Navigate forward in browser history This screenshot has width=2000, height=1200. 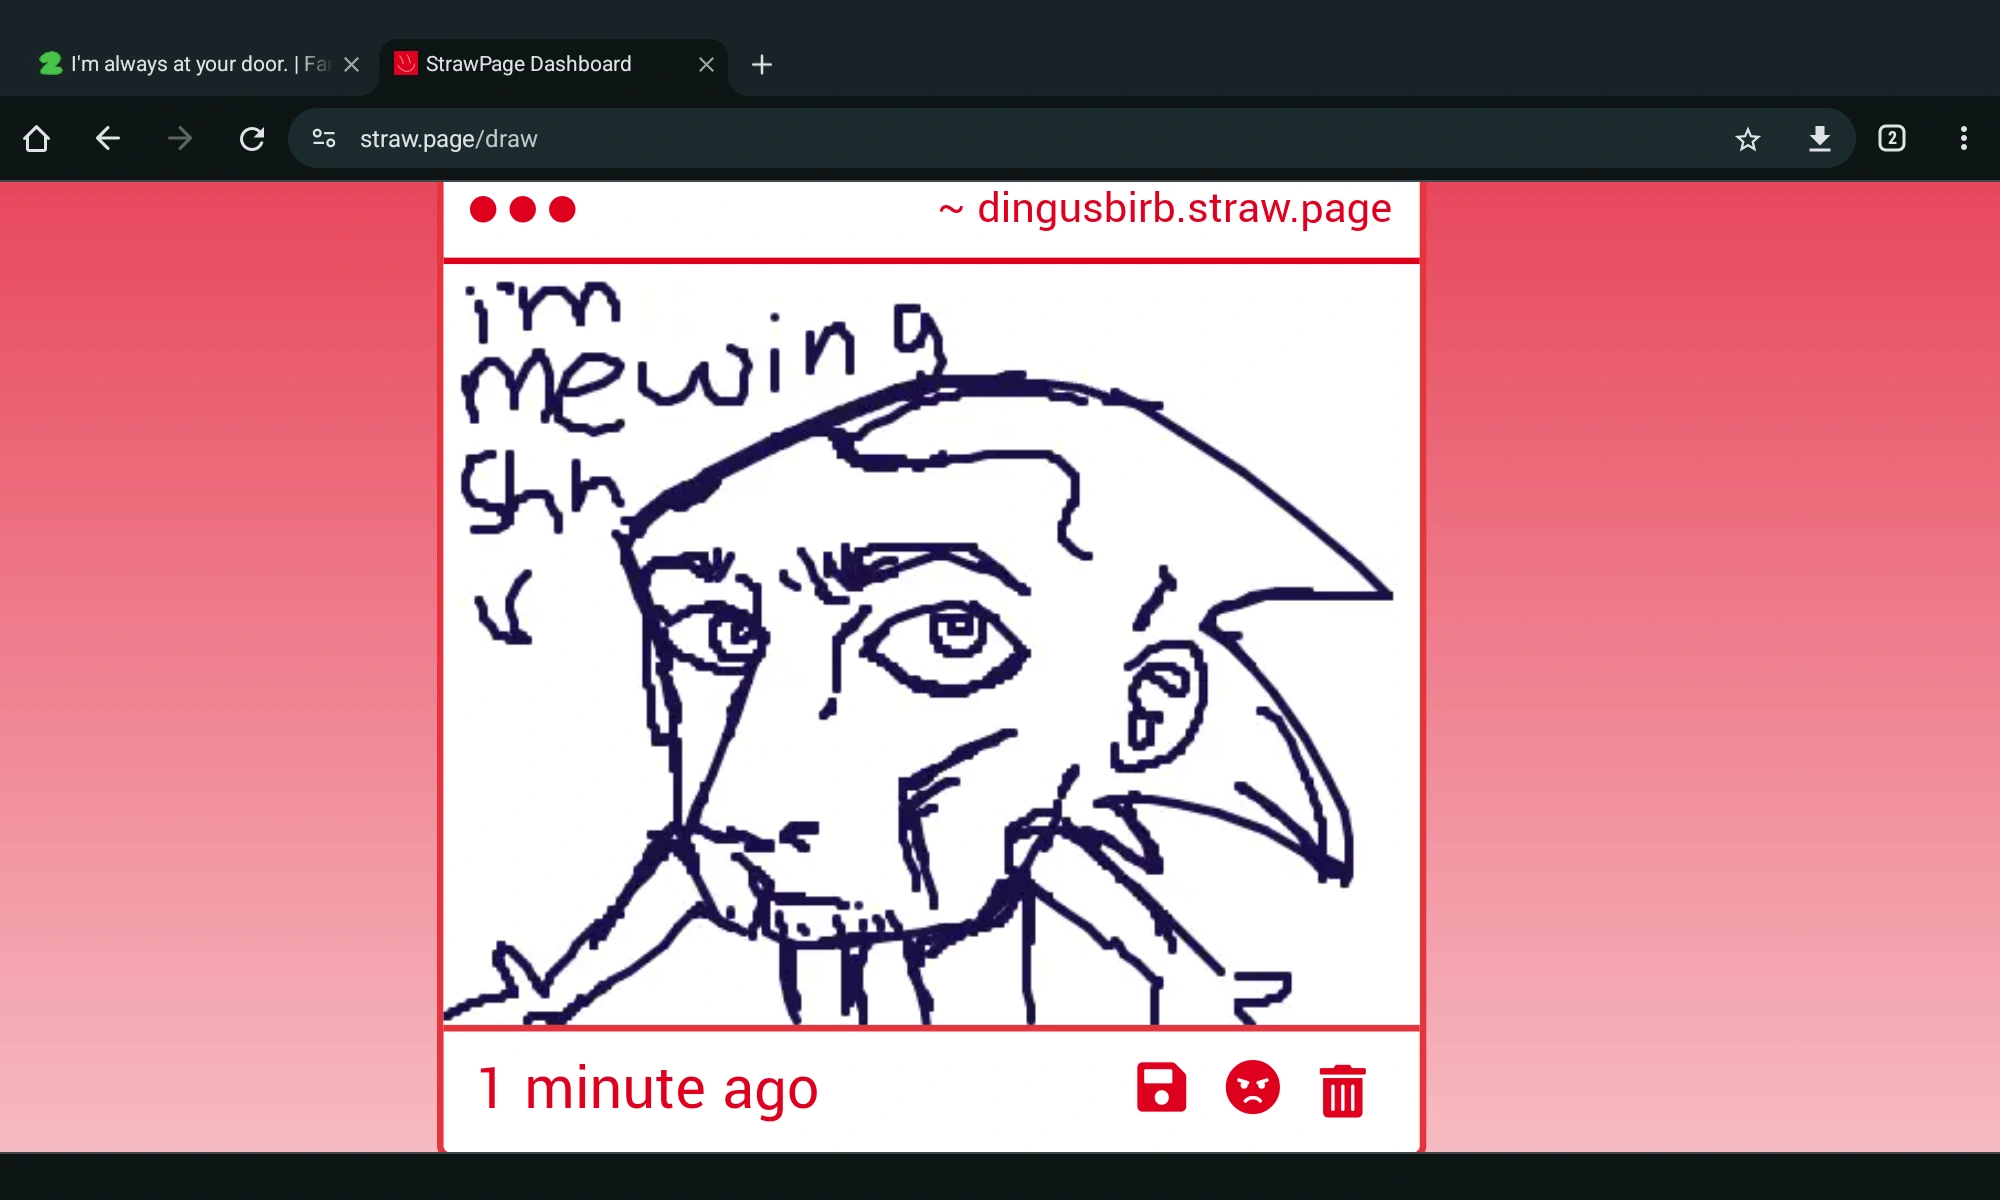click(x=179, y=139)
